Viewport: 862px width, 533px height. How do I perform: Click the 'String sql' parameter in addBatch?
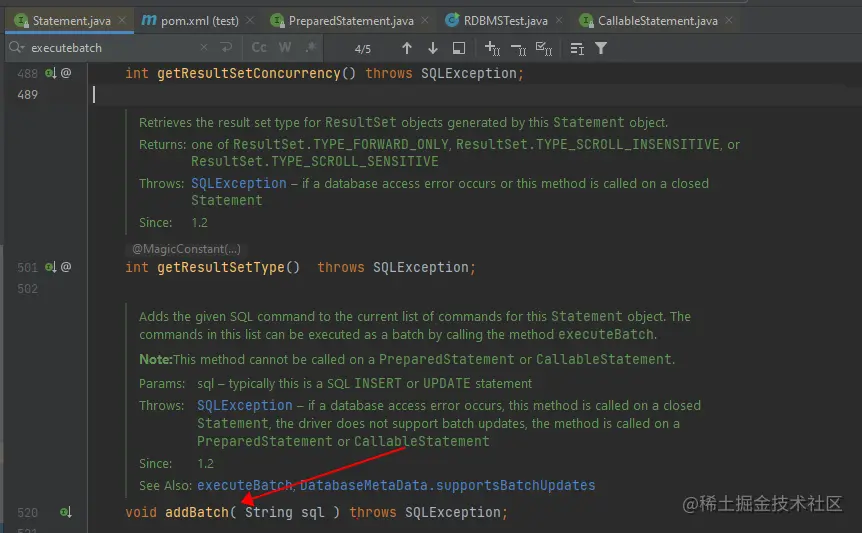click(284, 512)
